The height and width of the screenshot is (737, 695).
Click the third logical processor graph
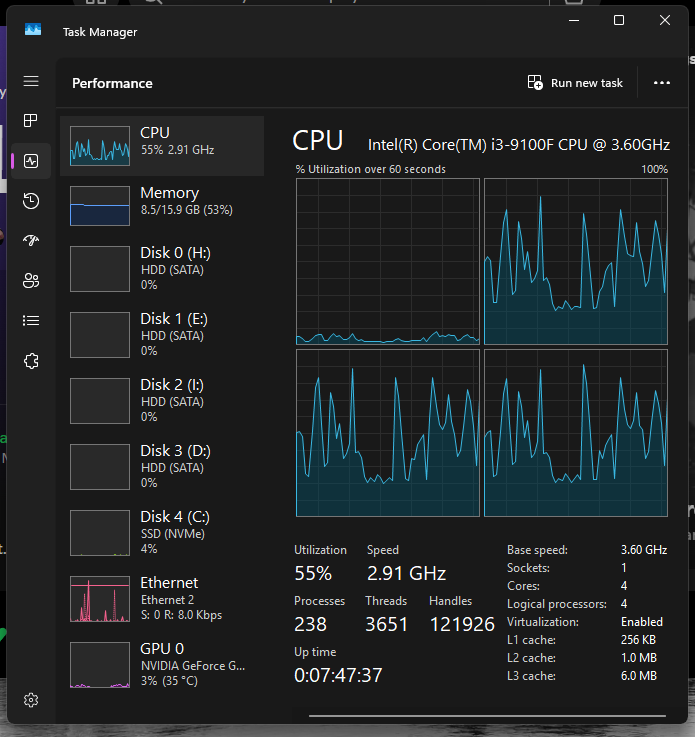pyautogui.click(x=388, y=433)
